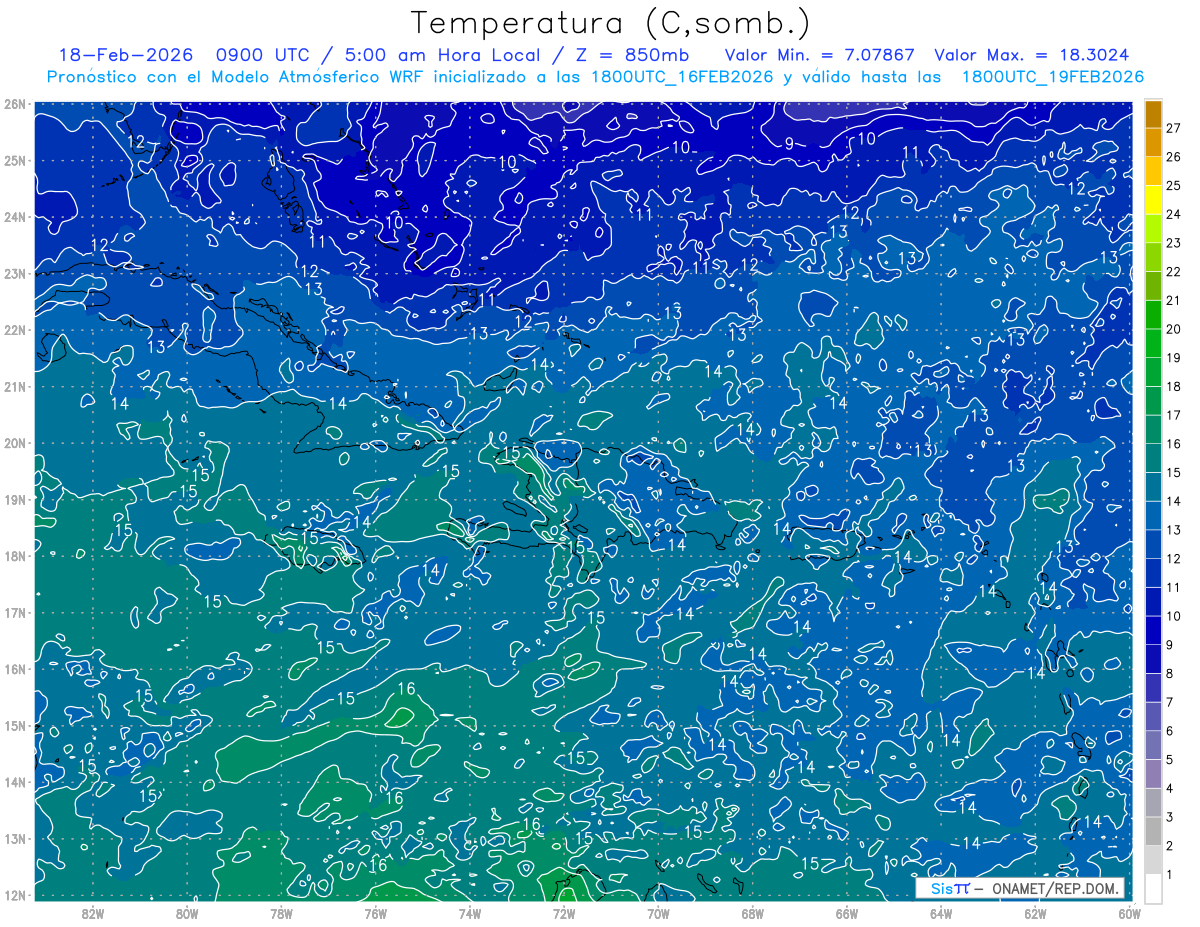Click 'SisTT – ONAMET/REP.DOM.' credit label
The image size is (1200, 927).
coord(1020,888)
